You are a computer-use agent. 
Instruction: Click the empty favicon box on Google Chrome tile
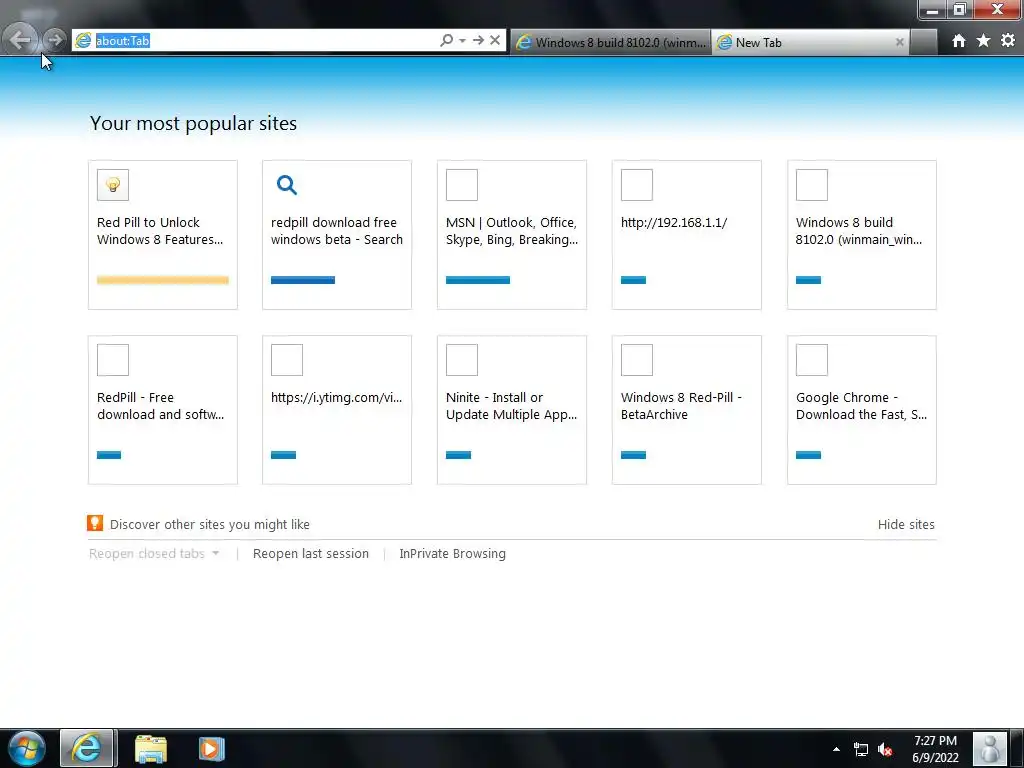[812, 360]
